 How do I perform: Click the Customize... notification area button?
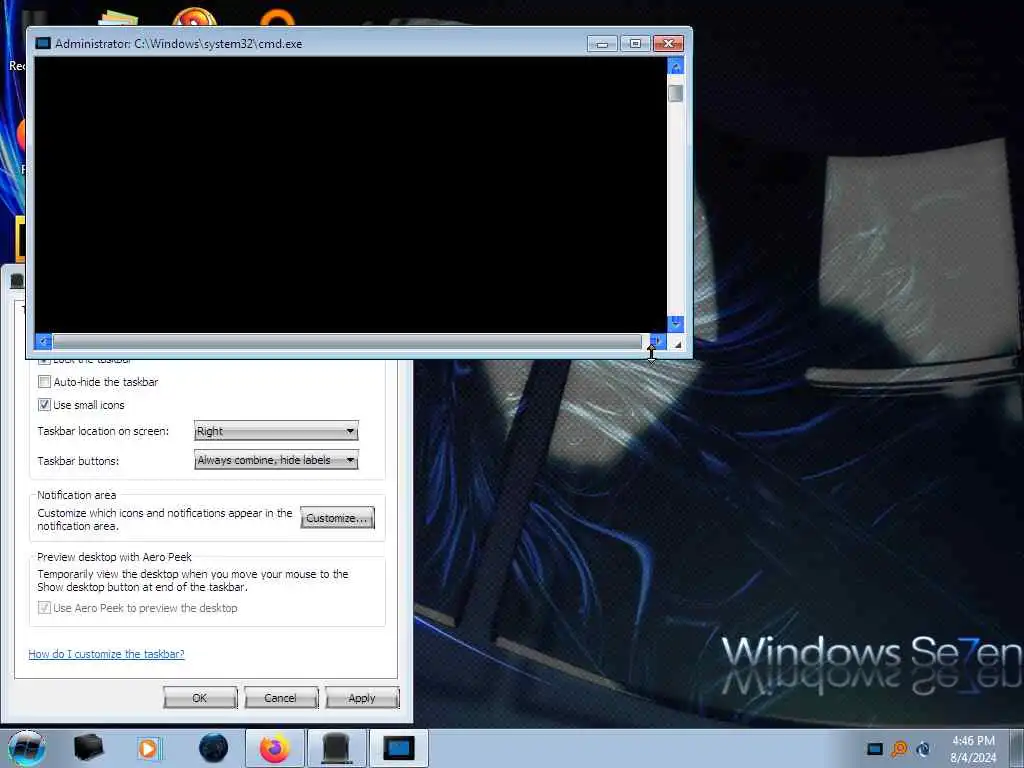(338, 518)
